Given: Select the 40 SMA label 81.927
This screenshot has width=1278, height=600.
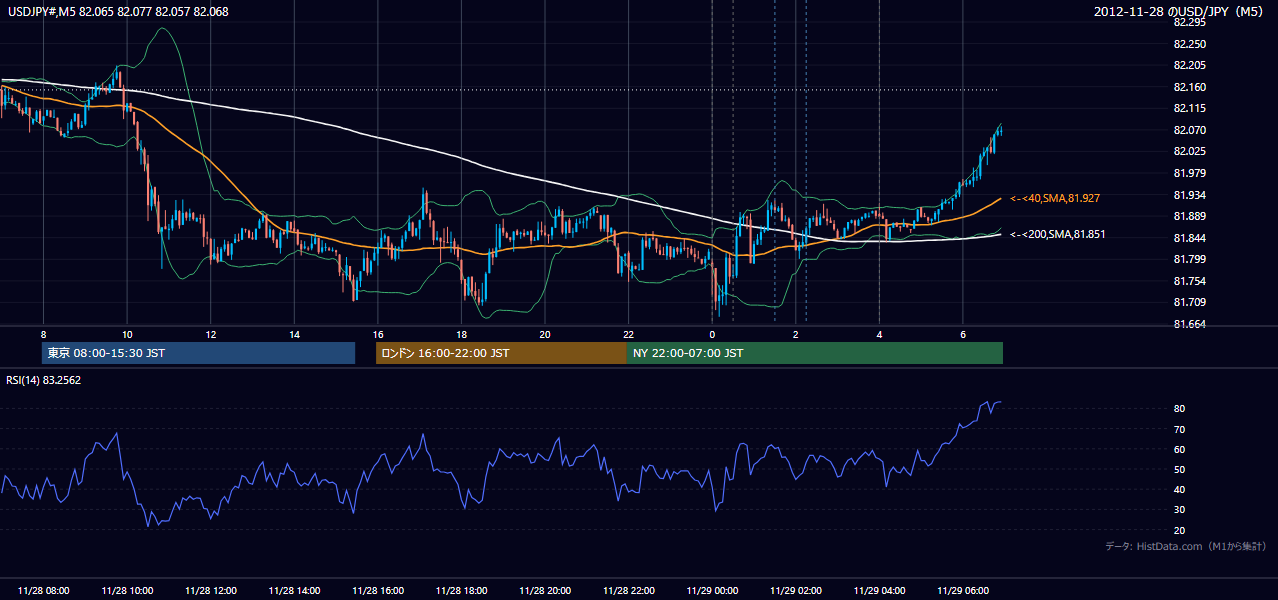Looking at the screenshot, I should (x=1055, y=199).
